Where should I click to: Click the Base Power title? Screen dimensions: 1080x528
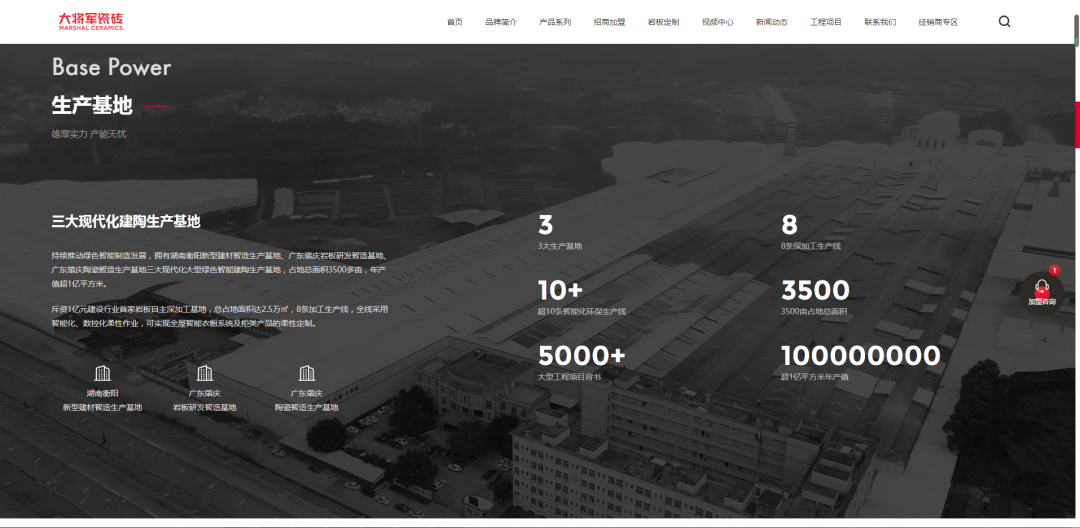pyautogui.click(x=111, y=67)
